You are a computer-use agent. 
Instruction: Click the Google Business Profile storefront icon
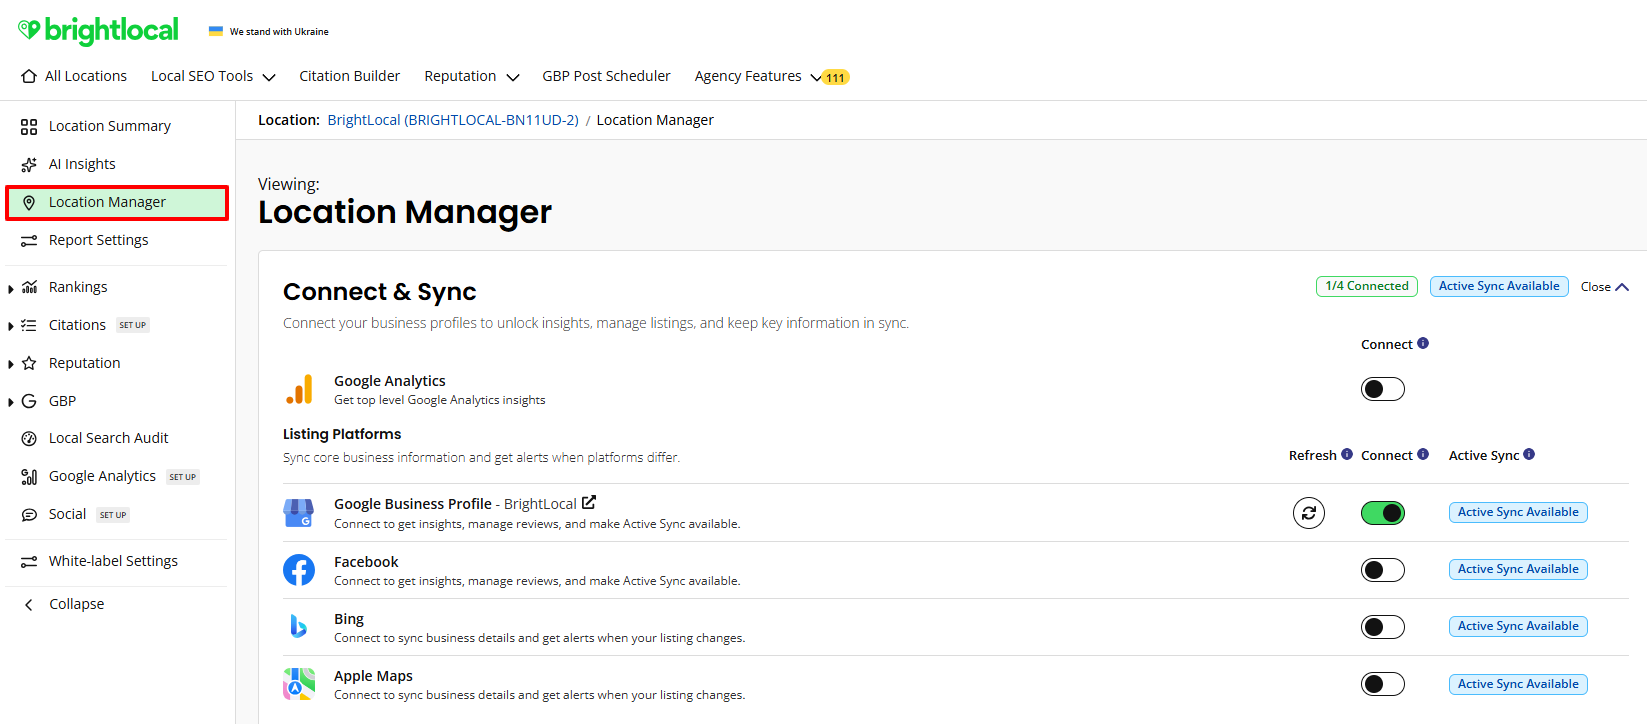(298, 513)
